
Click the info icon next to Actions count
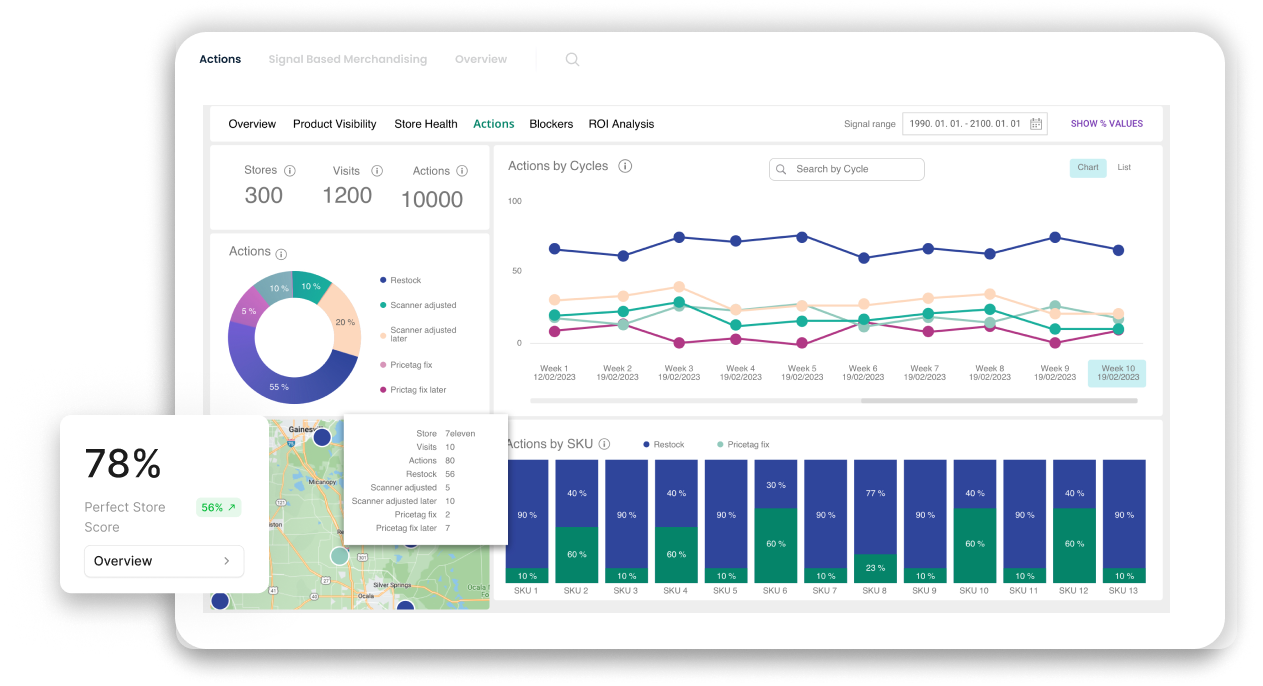coord(459,171)
